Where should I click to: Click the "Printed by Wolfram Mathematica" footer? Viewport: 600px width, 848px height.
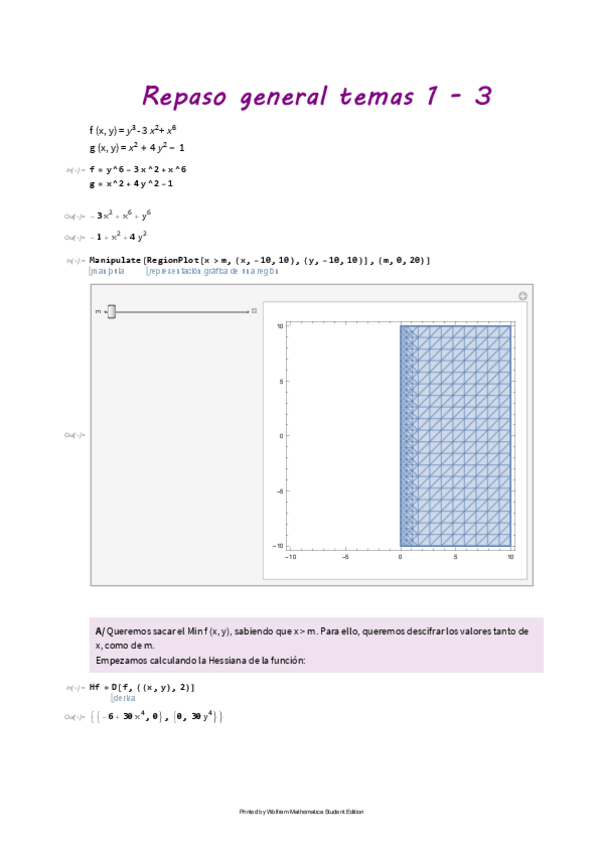[301, 811]
